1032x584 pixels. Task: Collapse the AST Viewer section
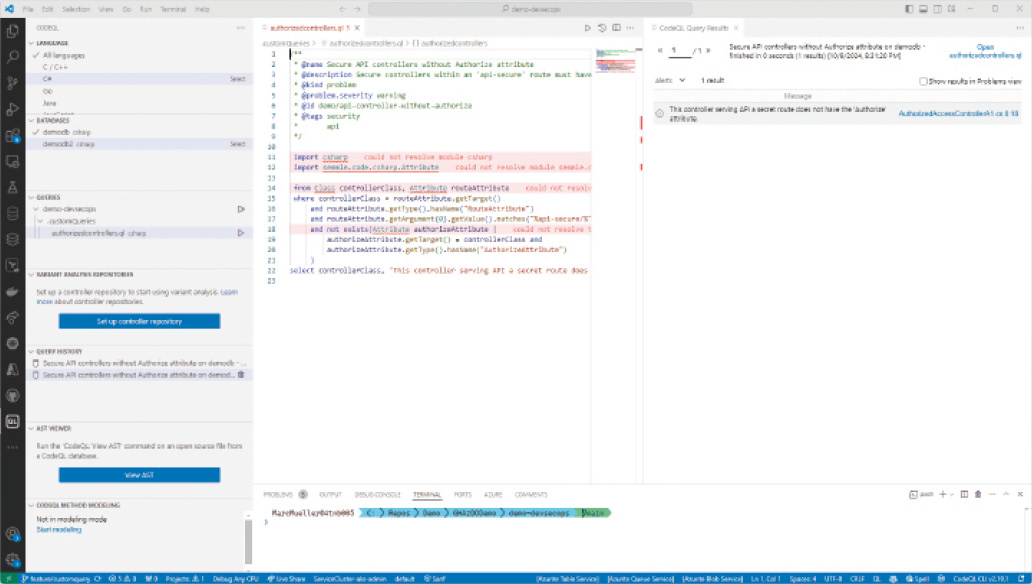[31, 429]
